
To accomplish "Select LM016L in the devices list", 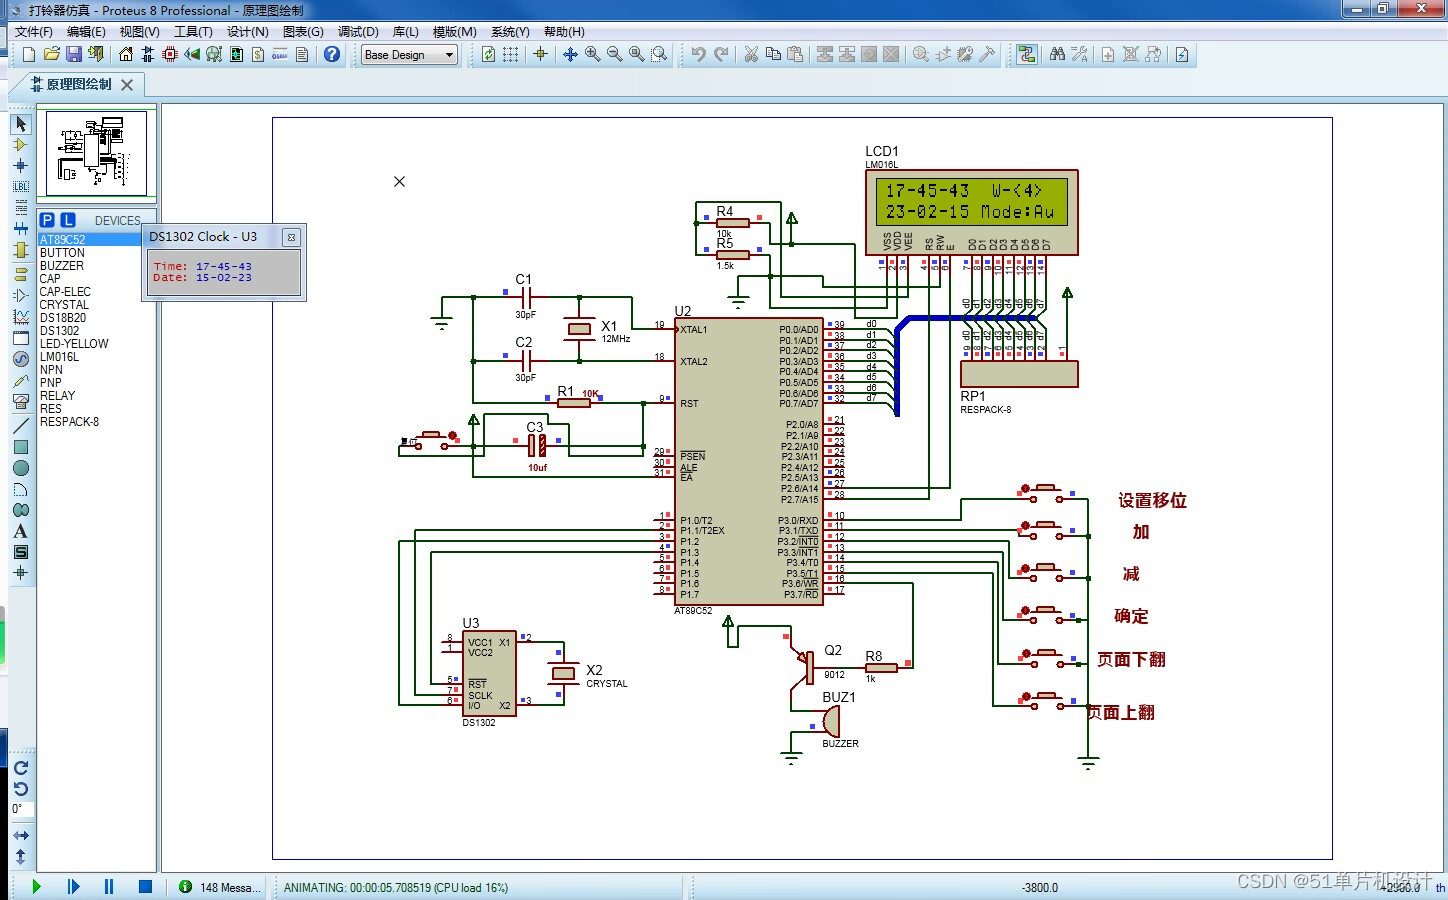I will [x=59, y=357].
